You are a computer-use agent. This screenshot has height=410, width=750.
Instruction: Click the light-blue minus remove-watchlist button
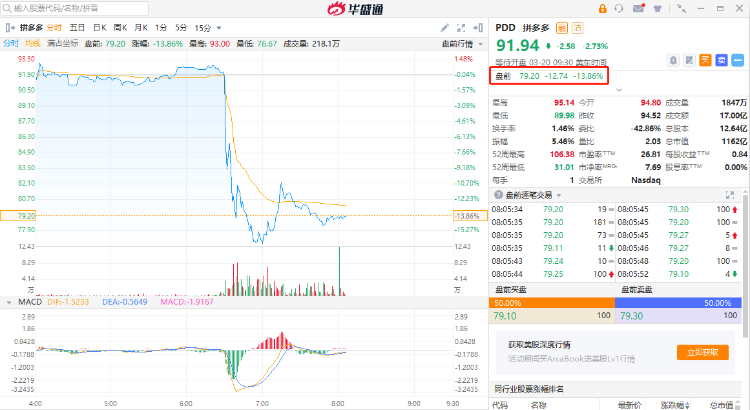(738, 60)
